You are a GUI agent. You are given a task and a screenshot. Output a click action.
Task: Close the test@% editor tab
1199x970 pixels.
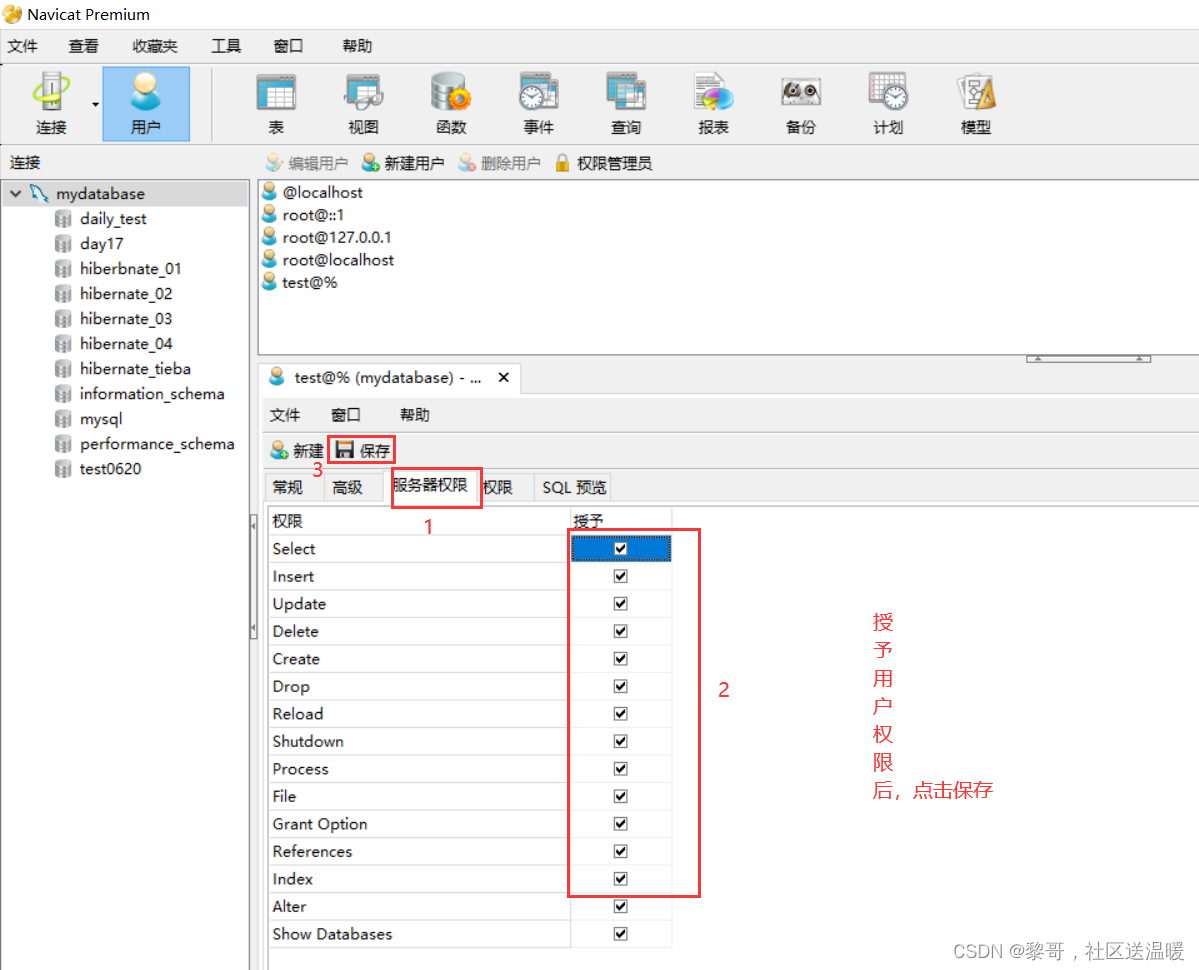pyautogui.click(x=504, y=378)
